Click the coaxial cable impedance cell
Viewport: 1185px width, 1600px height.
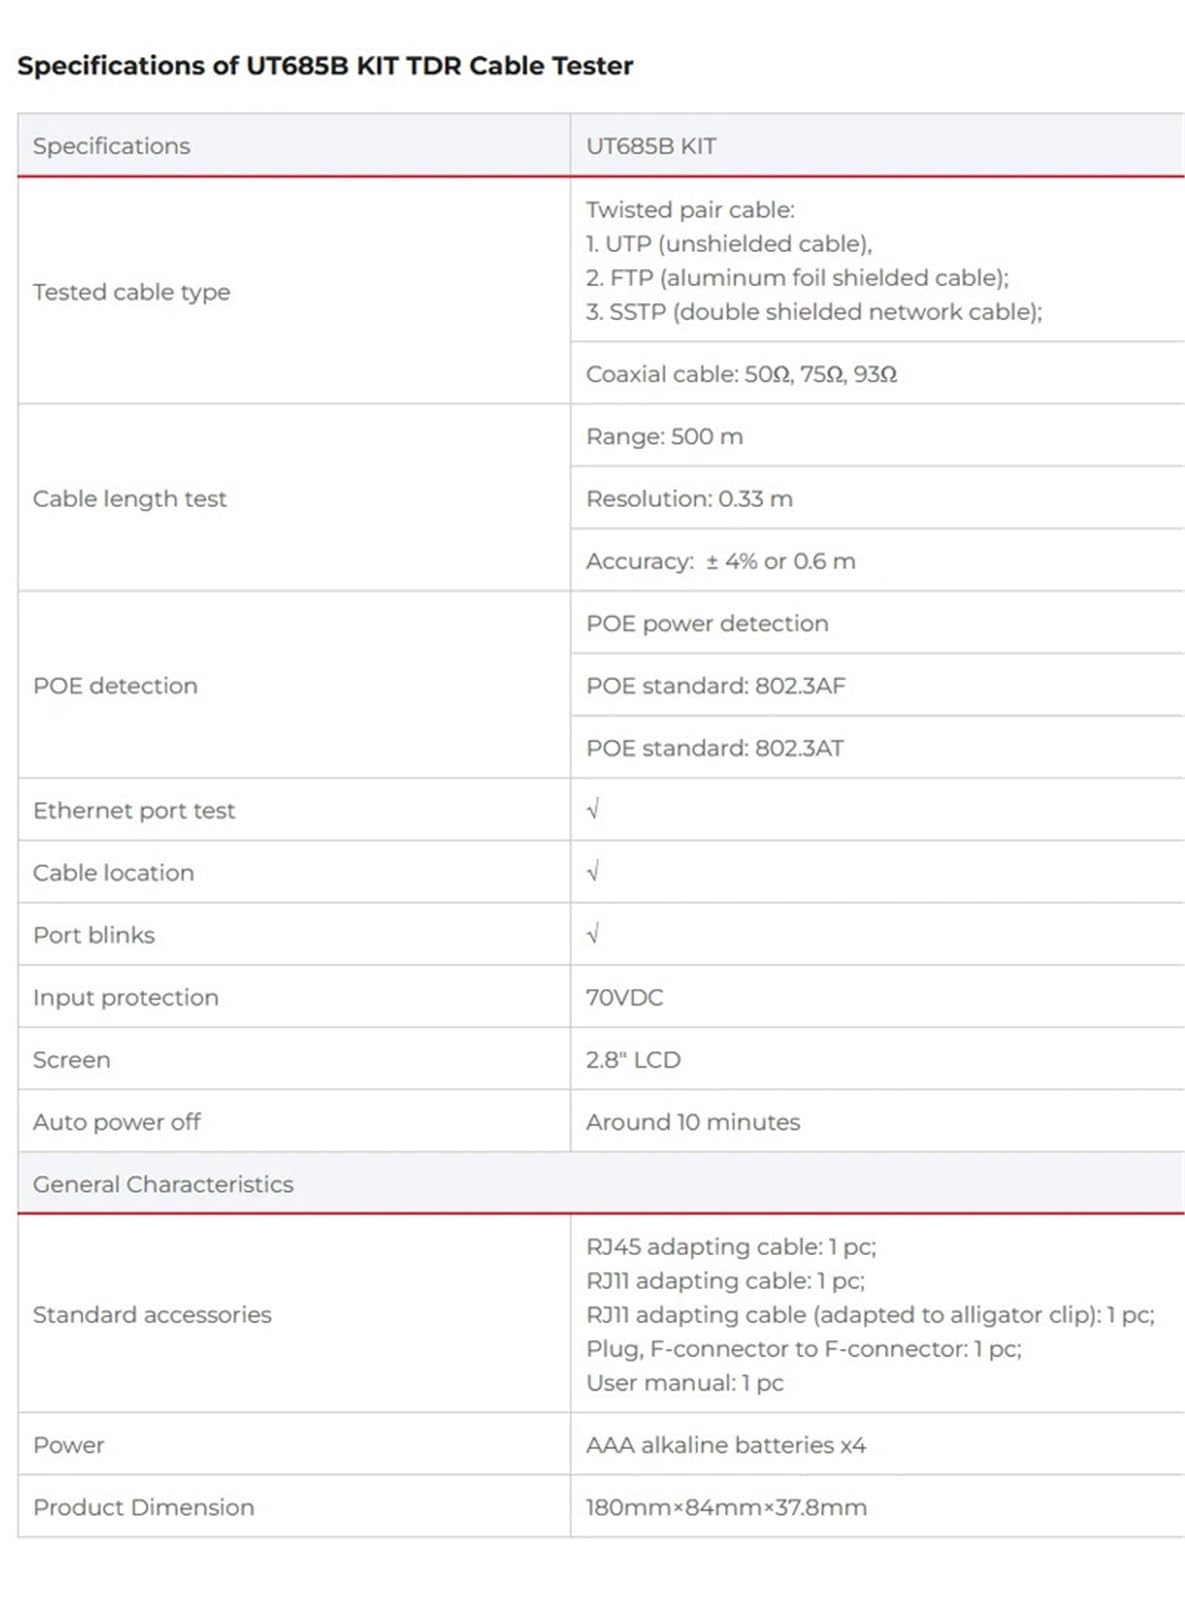(x=877, y=374)
